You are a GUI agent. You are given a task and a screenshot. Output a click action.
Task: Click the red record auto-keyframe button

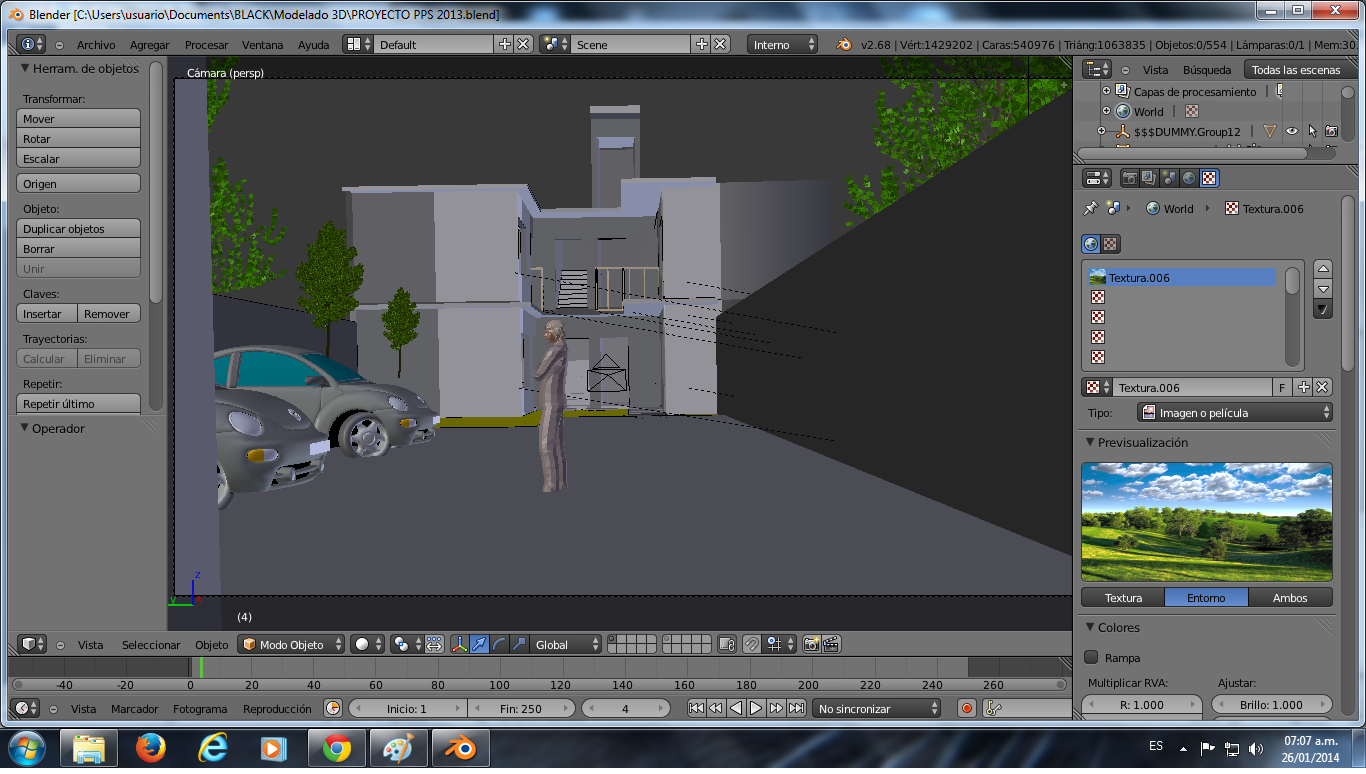pos(967,709)
